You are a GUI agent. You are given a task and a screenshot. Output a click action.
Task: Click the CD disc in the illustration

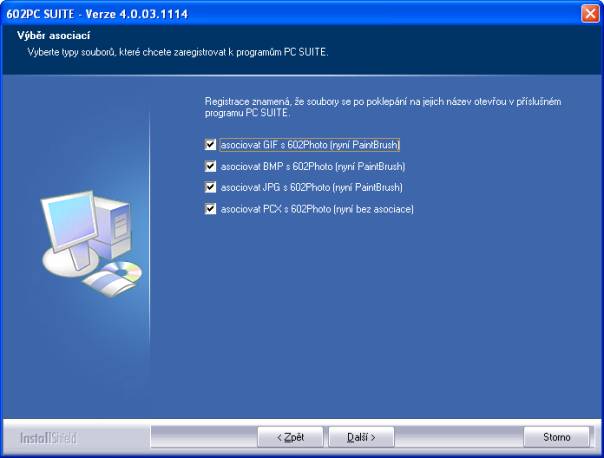coord(127,272)
